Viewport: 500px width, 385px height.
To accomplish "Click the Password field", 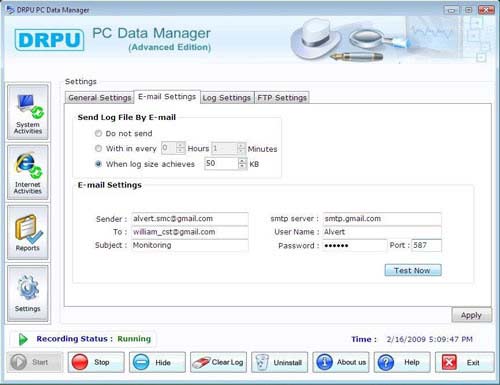I will click(x=355, y=245).
